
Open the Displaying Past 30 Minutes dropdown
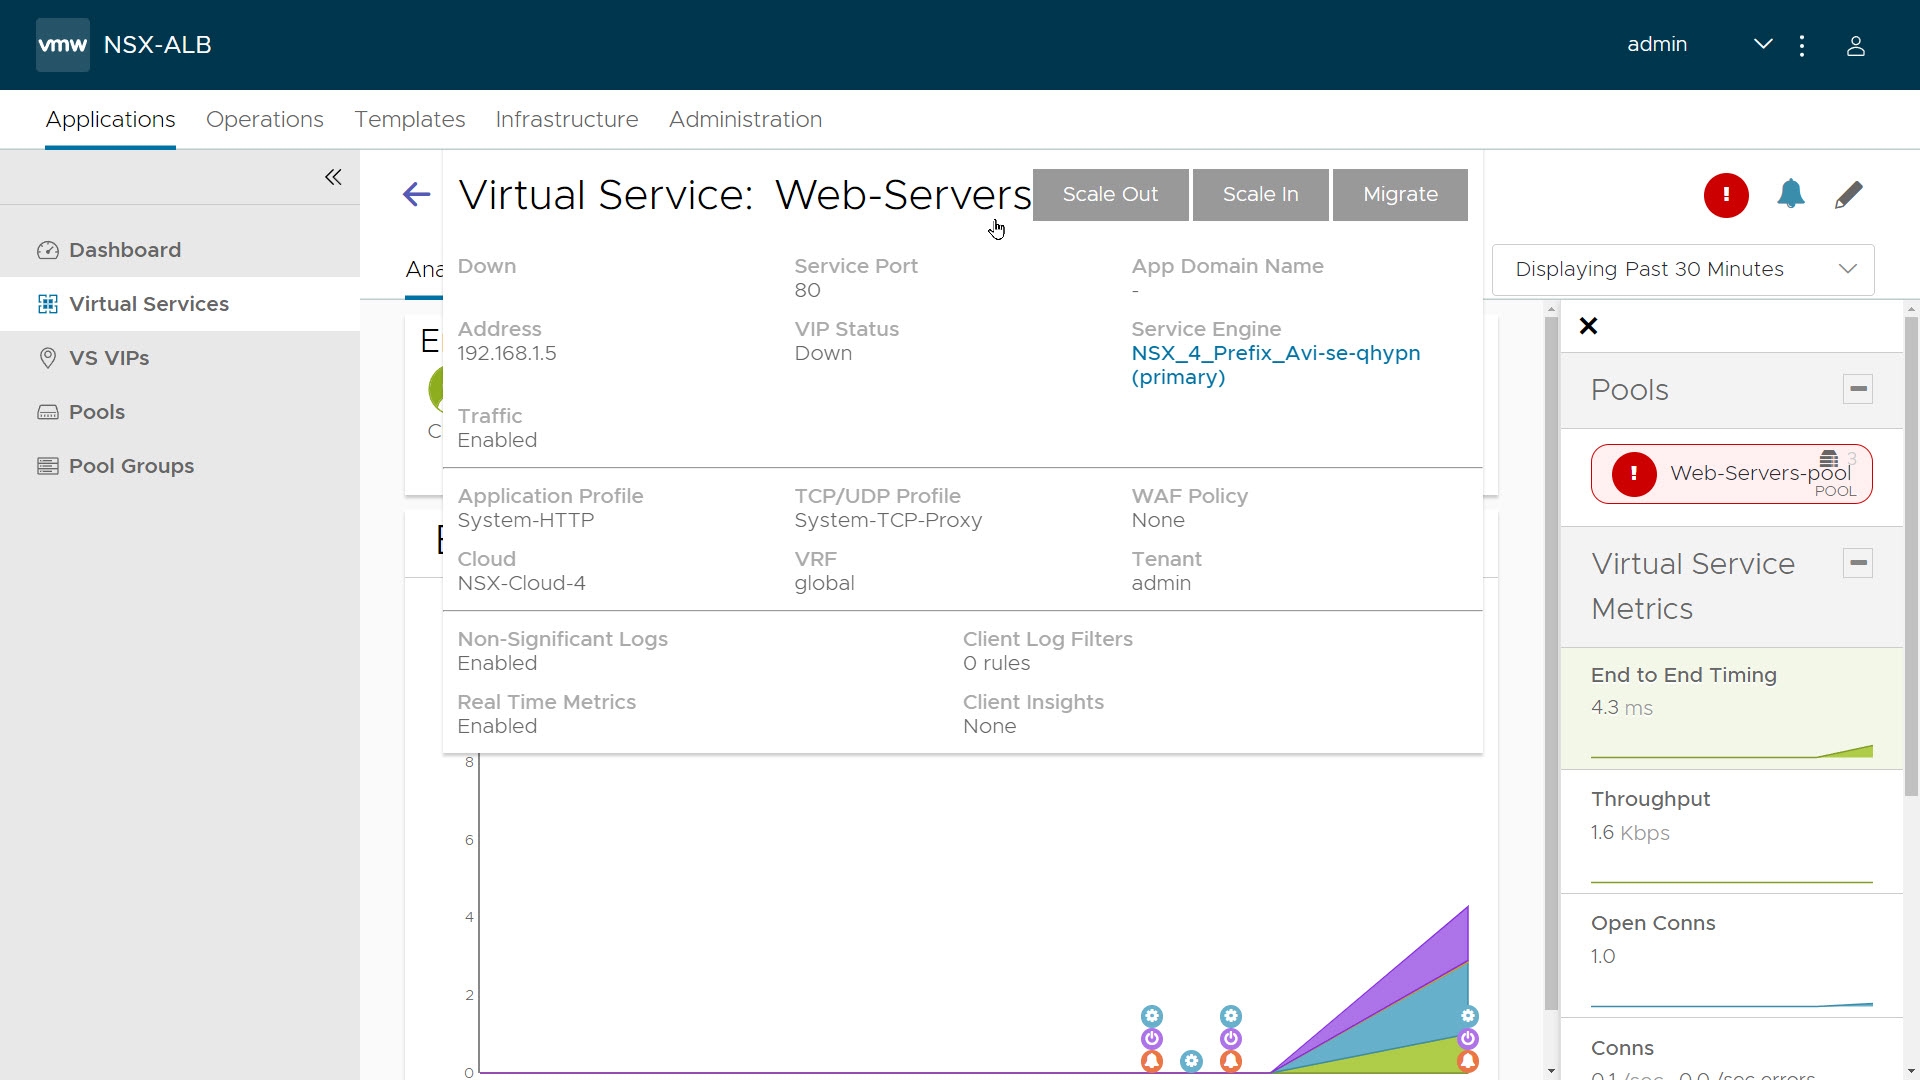1682,269
